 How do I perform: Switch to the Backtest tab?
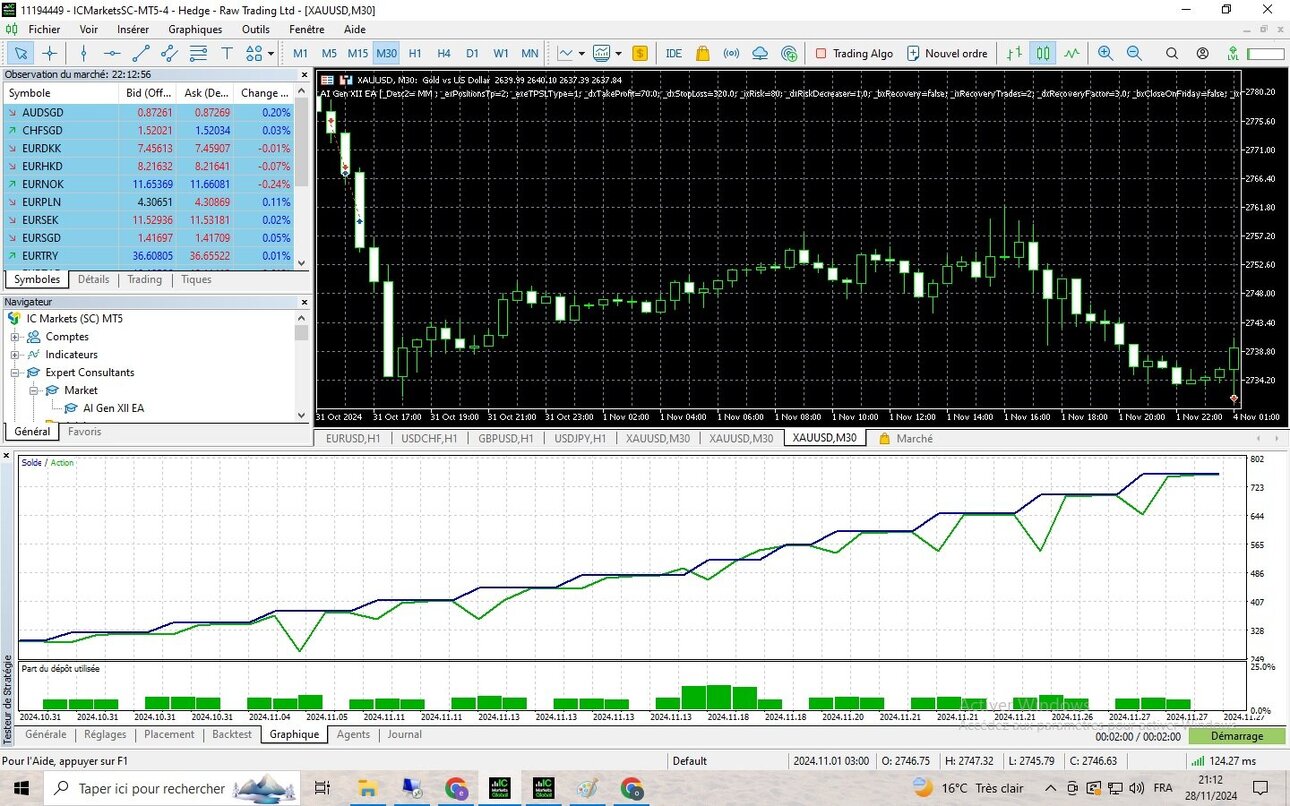click(232, 734)
